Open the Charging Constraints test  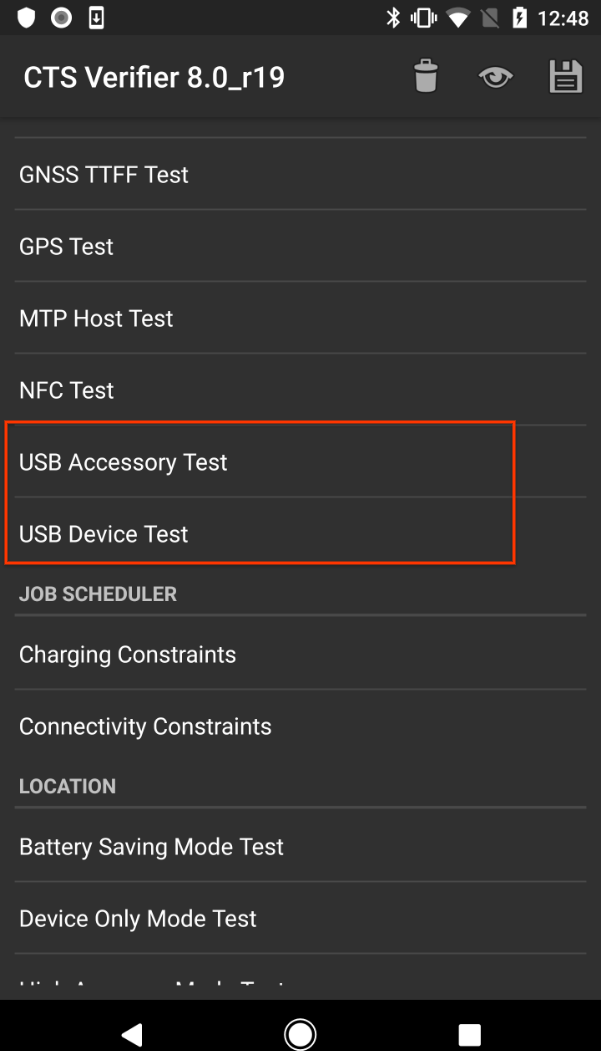[127, 654]
